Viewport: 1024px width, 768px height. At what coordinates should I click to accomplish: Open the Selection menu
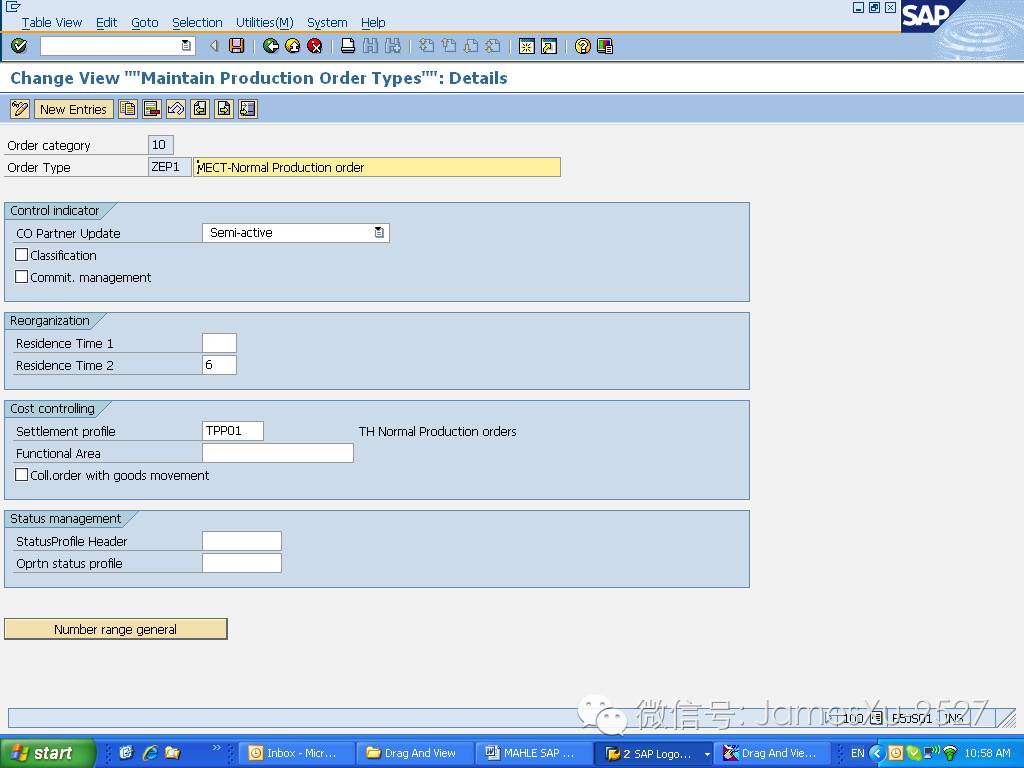[197, 22]
